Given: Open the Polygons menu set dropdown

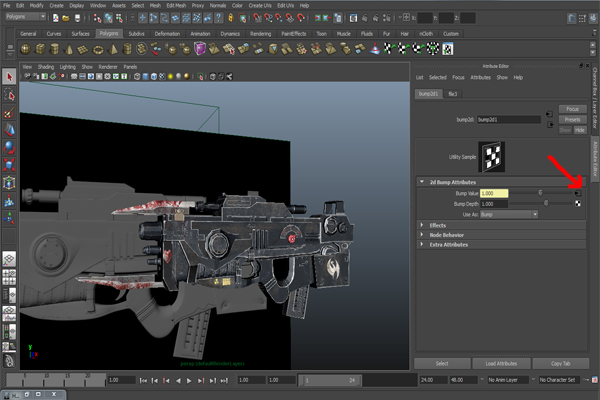Looking at the screenshot, I should [x=26, y=17].
